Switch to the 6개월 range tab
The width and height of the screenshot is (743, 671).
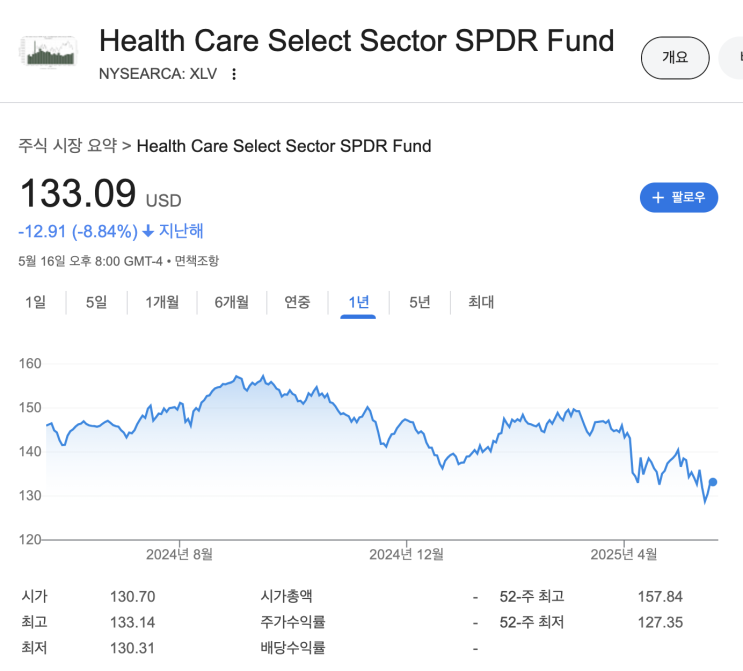[231, 302]
